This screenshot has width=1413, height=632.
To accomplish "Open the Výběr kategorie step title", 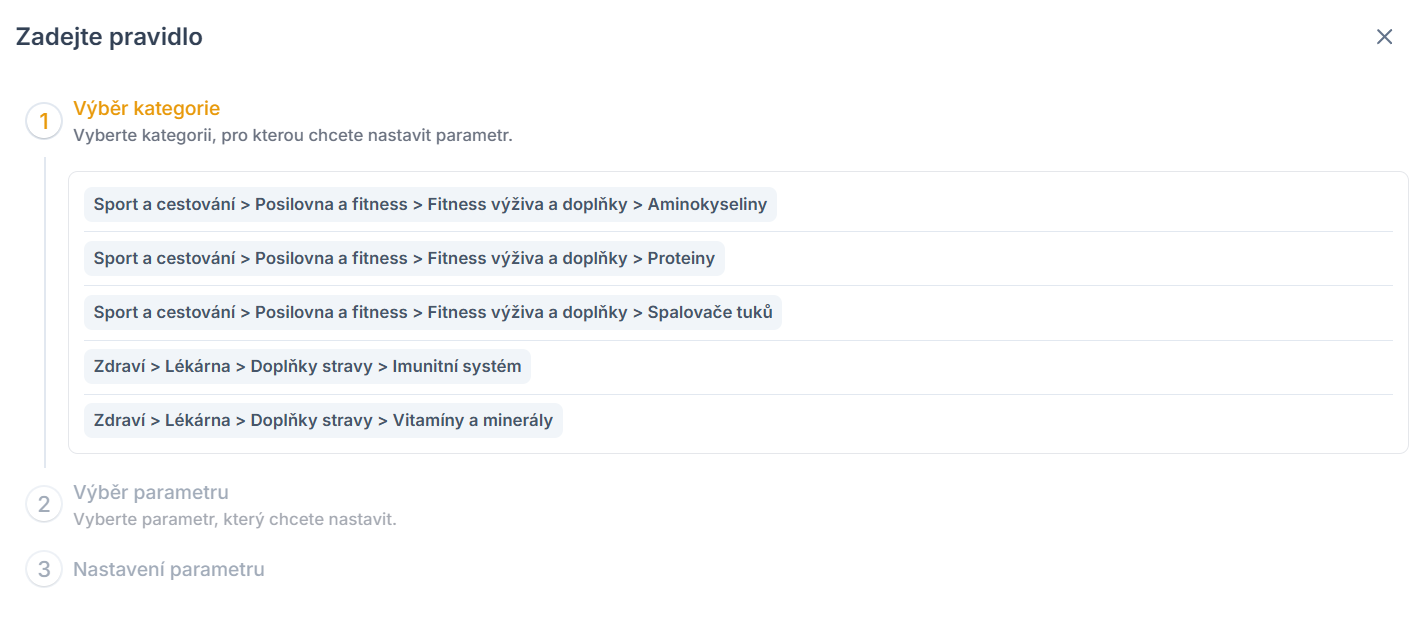I will point(146,108).
